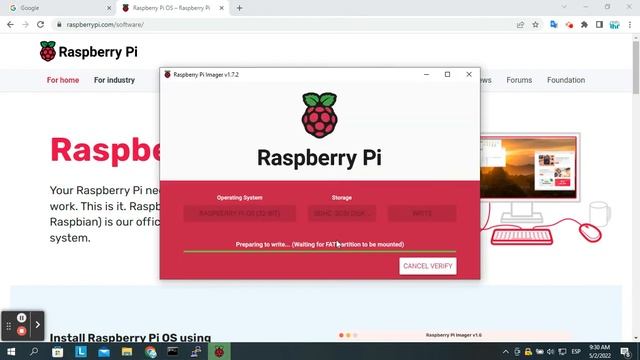
Task: Open Chrome from the taskbar
Action: pos(150,351)
